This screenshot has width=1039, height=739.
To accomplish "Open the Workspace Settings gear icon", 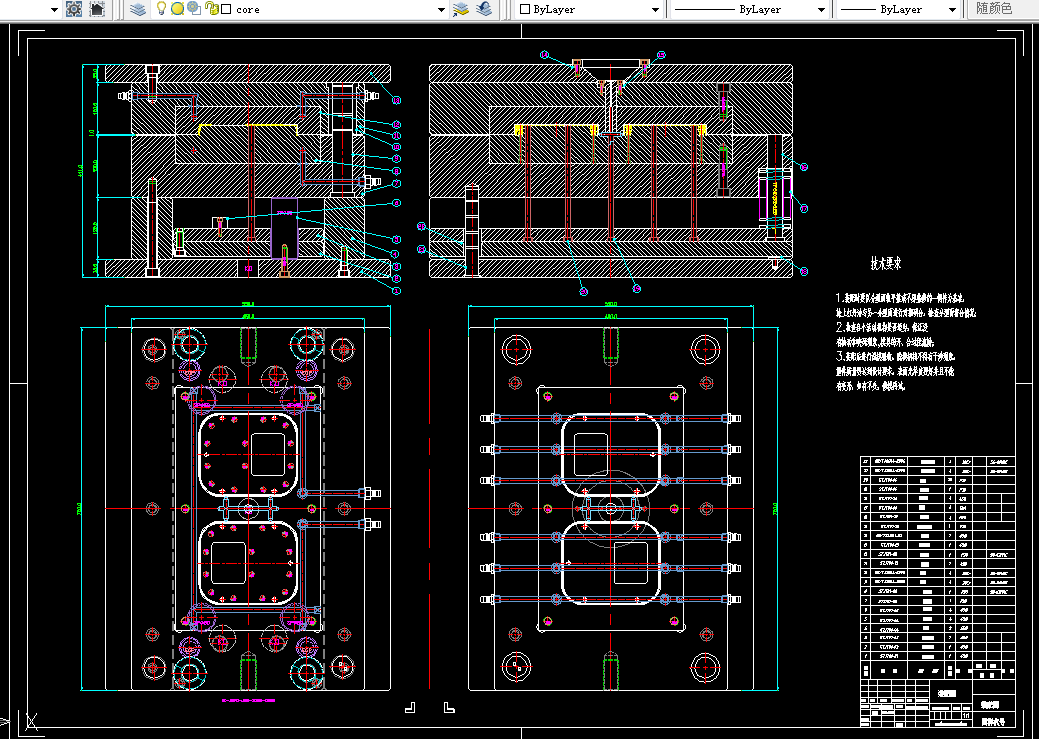I will [x=74, y=9].
